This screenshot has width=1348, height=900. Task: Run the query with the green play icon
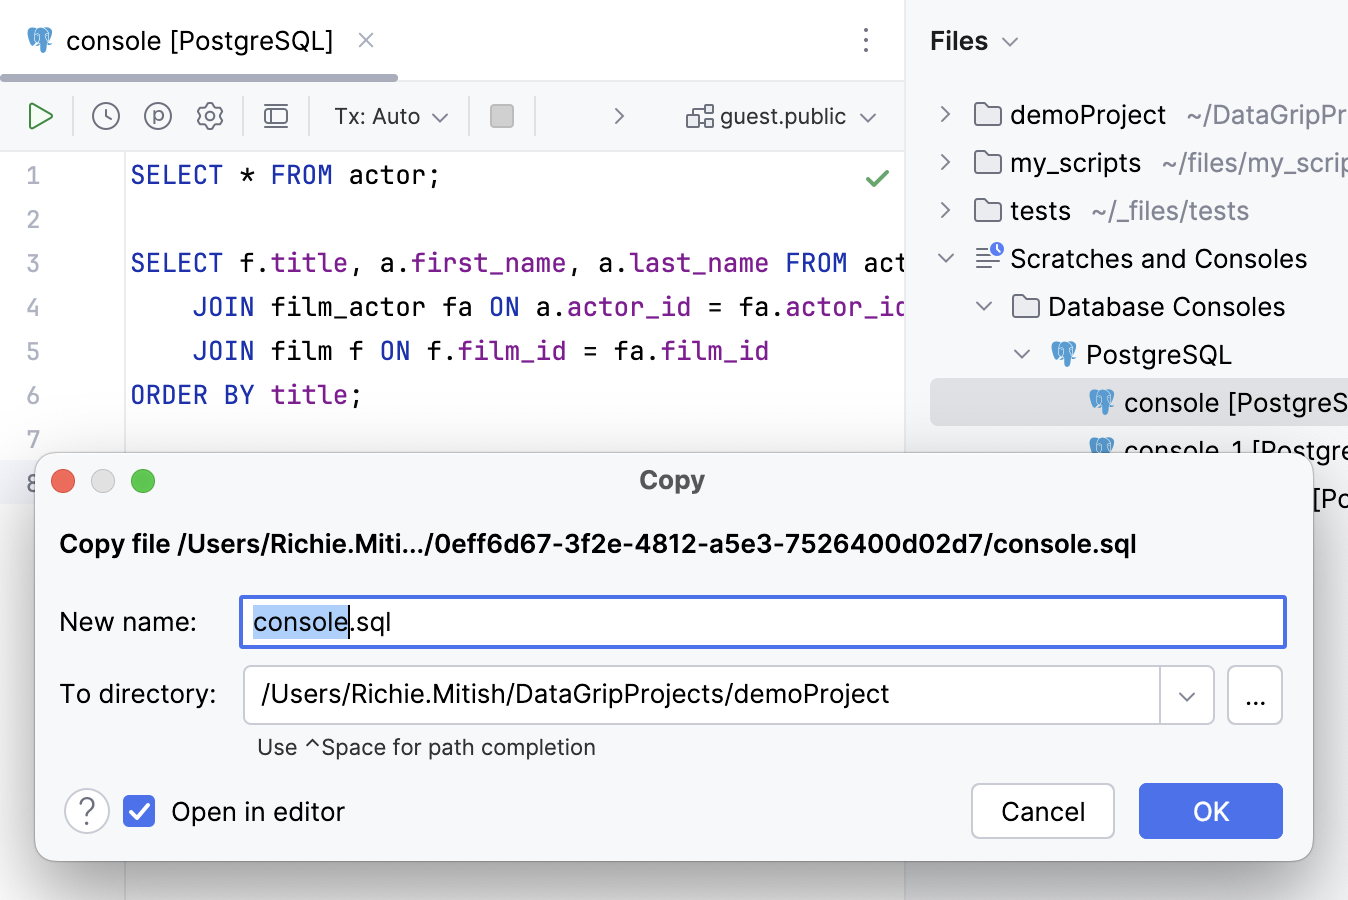point(40,116)
